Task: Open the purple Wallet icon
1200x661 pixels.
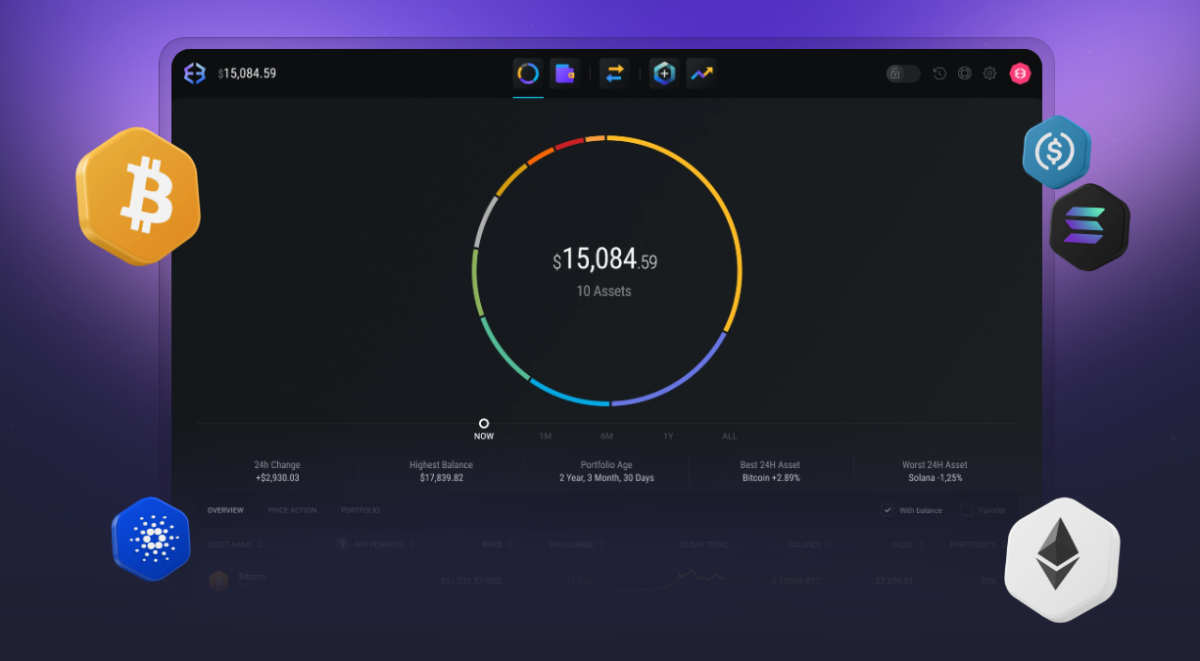Action: coord(566,73)
